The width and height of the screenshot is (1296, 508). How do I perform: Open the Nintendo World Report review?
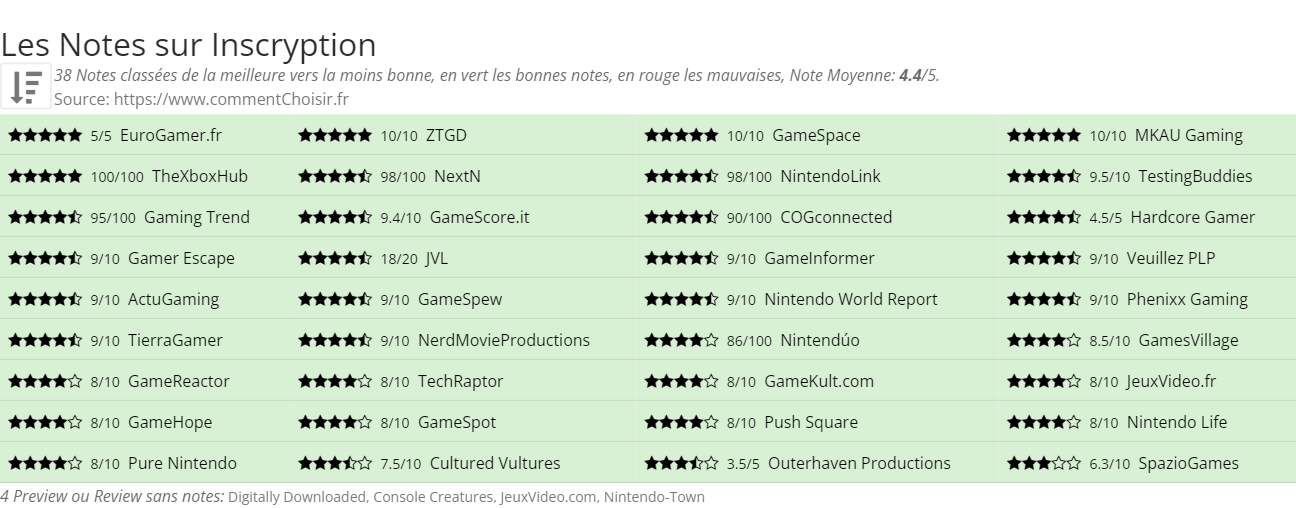pyautogui.click(x=851, y=299)
